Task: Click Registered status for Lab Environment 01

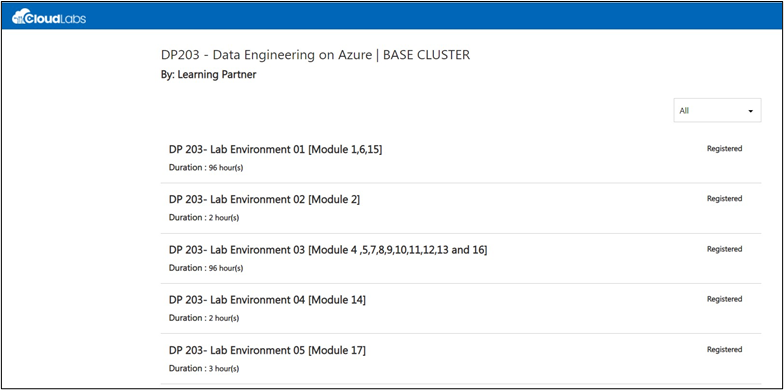Action: tap(724, 148)
